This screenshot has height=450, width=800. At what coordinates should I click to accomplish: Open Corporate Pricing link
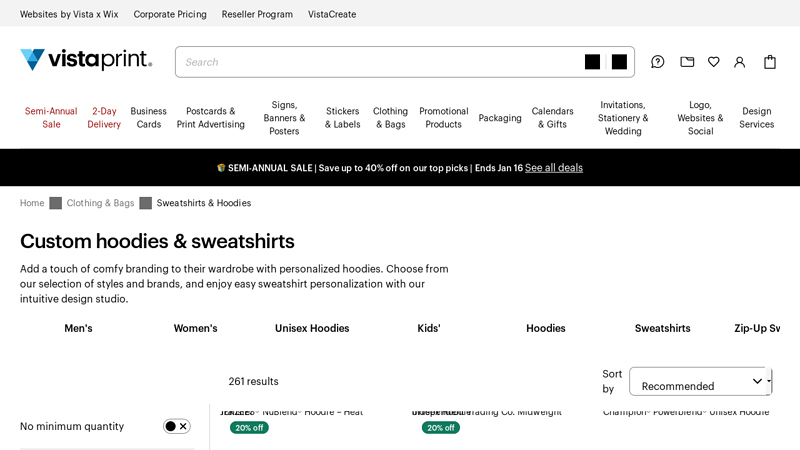point(170,14)
